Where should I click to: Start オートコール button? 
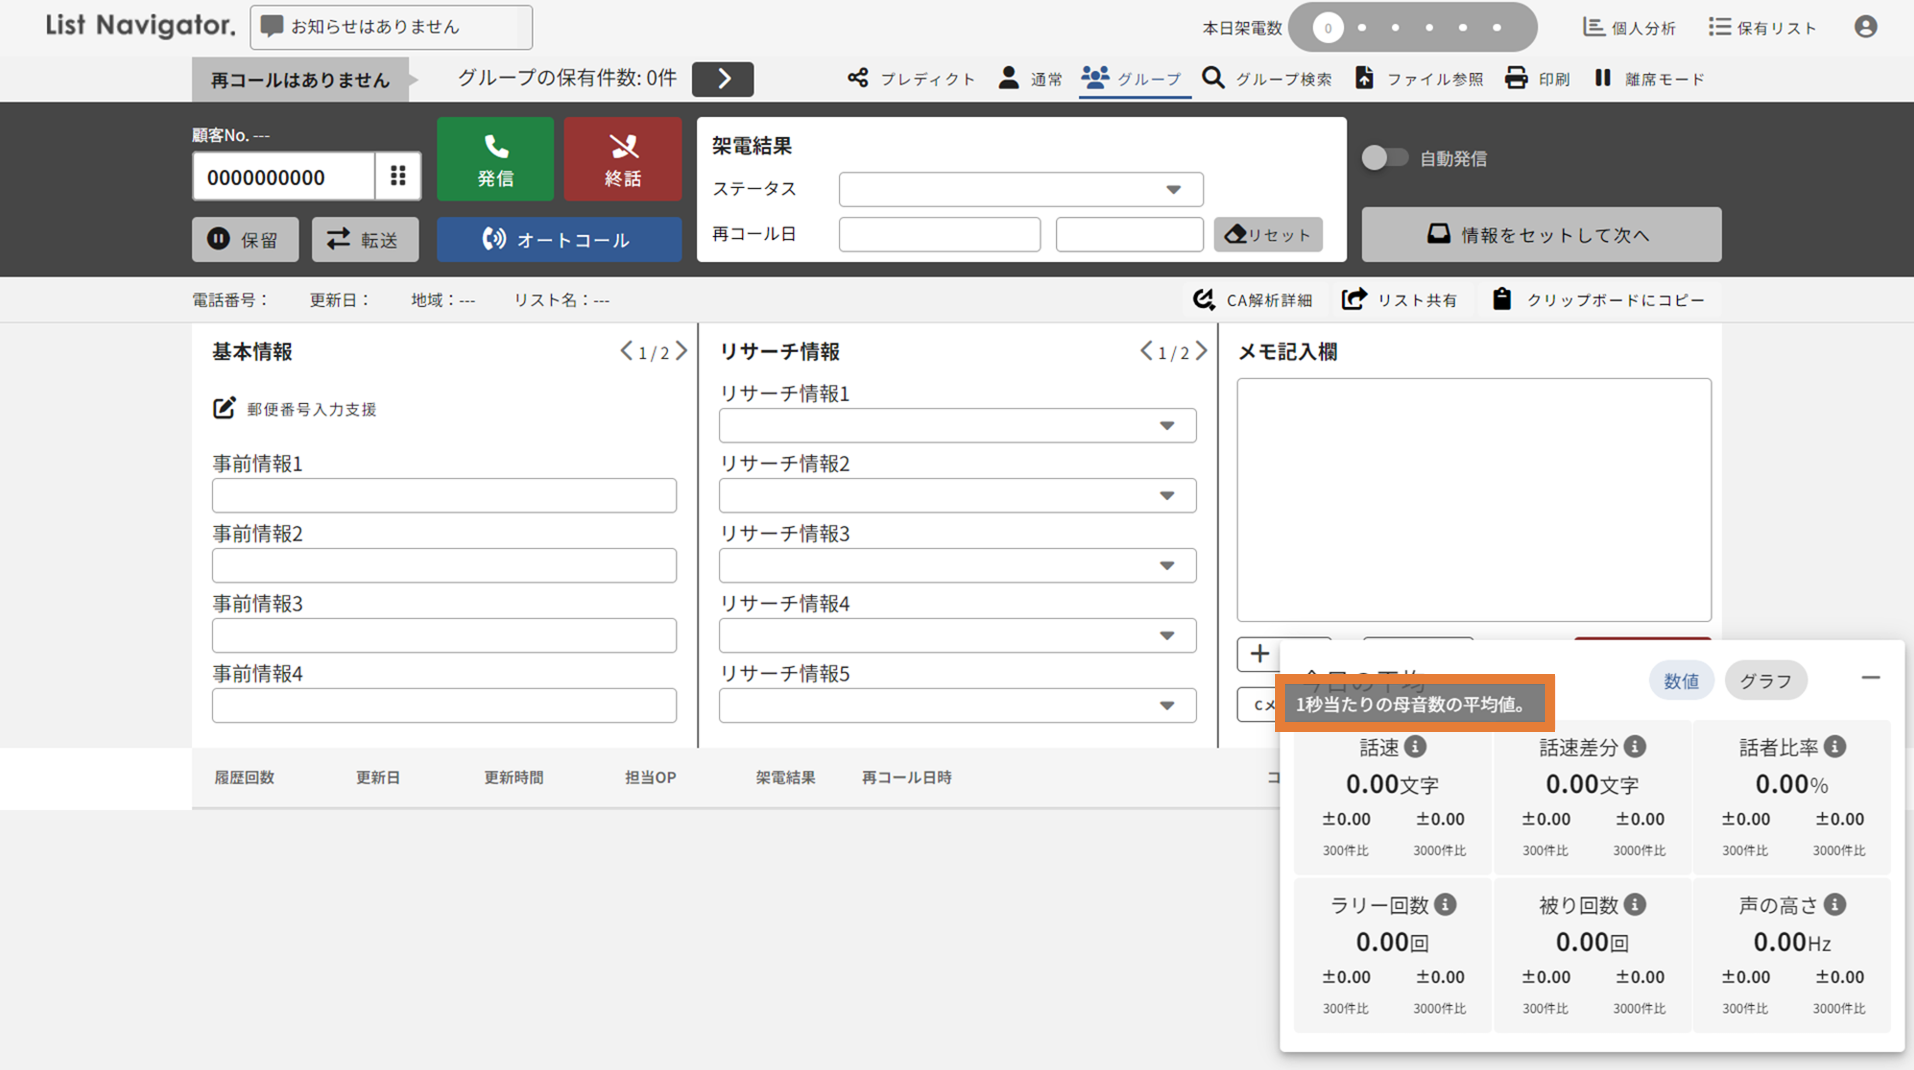pos(558,240)
